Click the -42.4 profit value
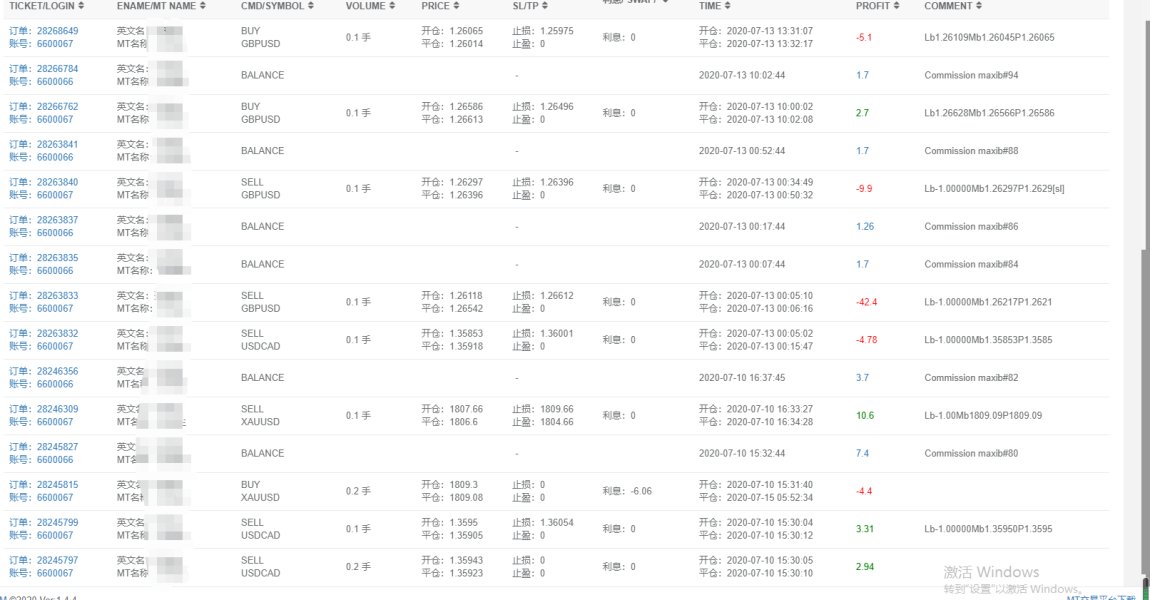The width and height of the screenshot is (1150, 600). pyautogui.click(x=866, y=302)
